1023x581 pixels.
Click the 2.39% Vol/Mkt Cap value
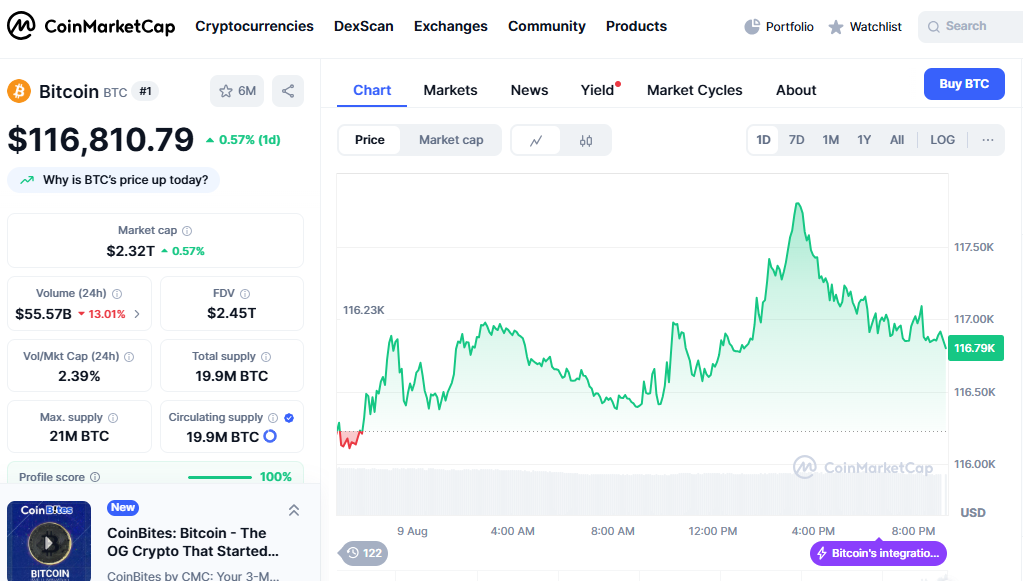pyautogui.click(x=79, y=376)
